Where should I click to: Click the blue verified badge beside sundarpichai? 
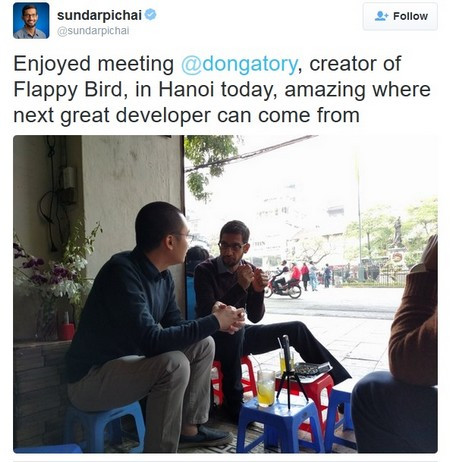tap(151, 15)
